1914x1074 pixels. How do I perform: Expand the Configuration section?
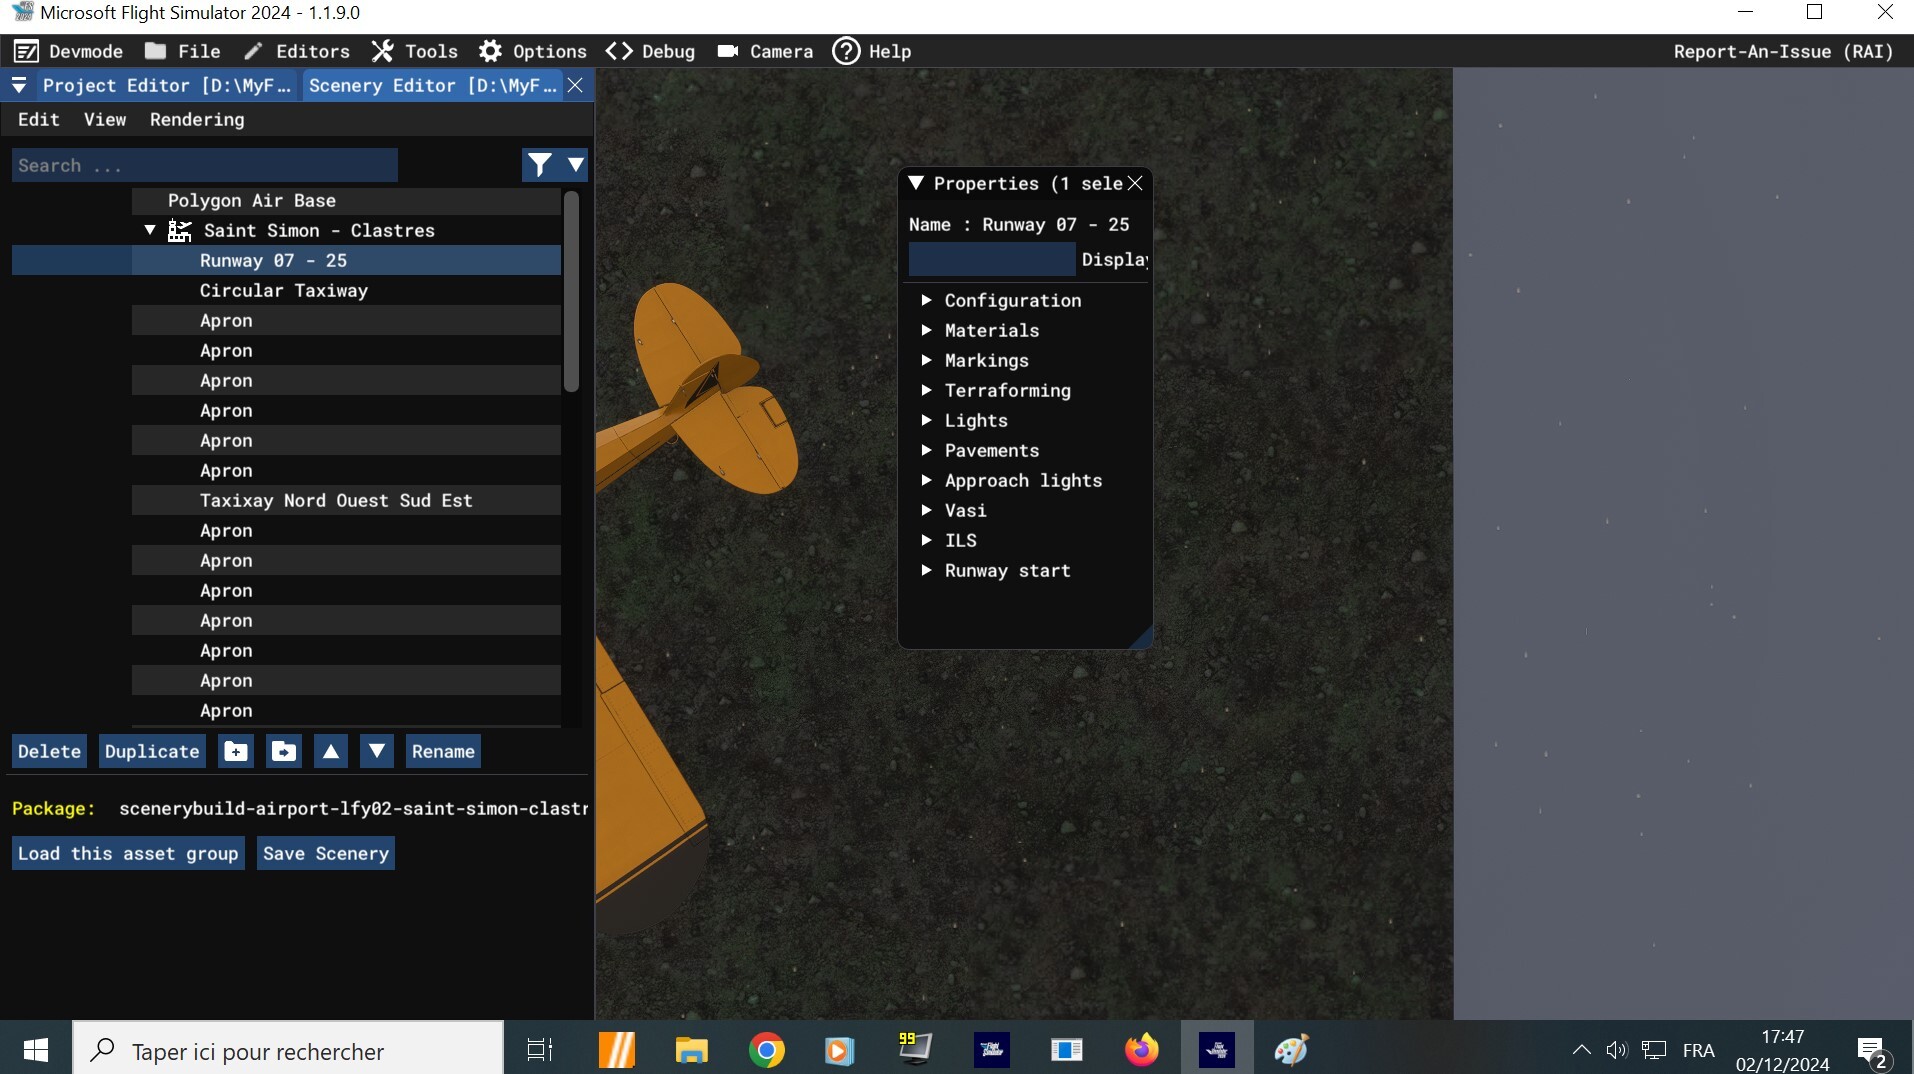[927, 300]
